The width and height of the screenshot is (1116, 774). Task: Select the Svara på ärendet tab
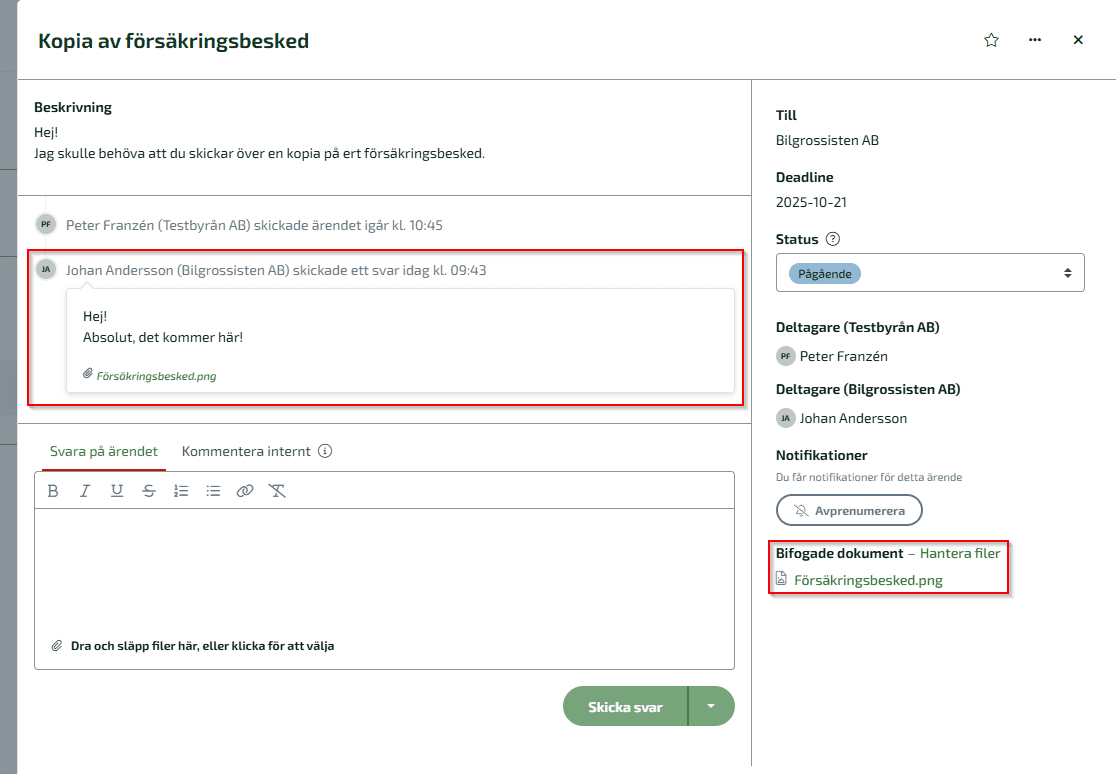(x=103, y=452)
